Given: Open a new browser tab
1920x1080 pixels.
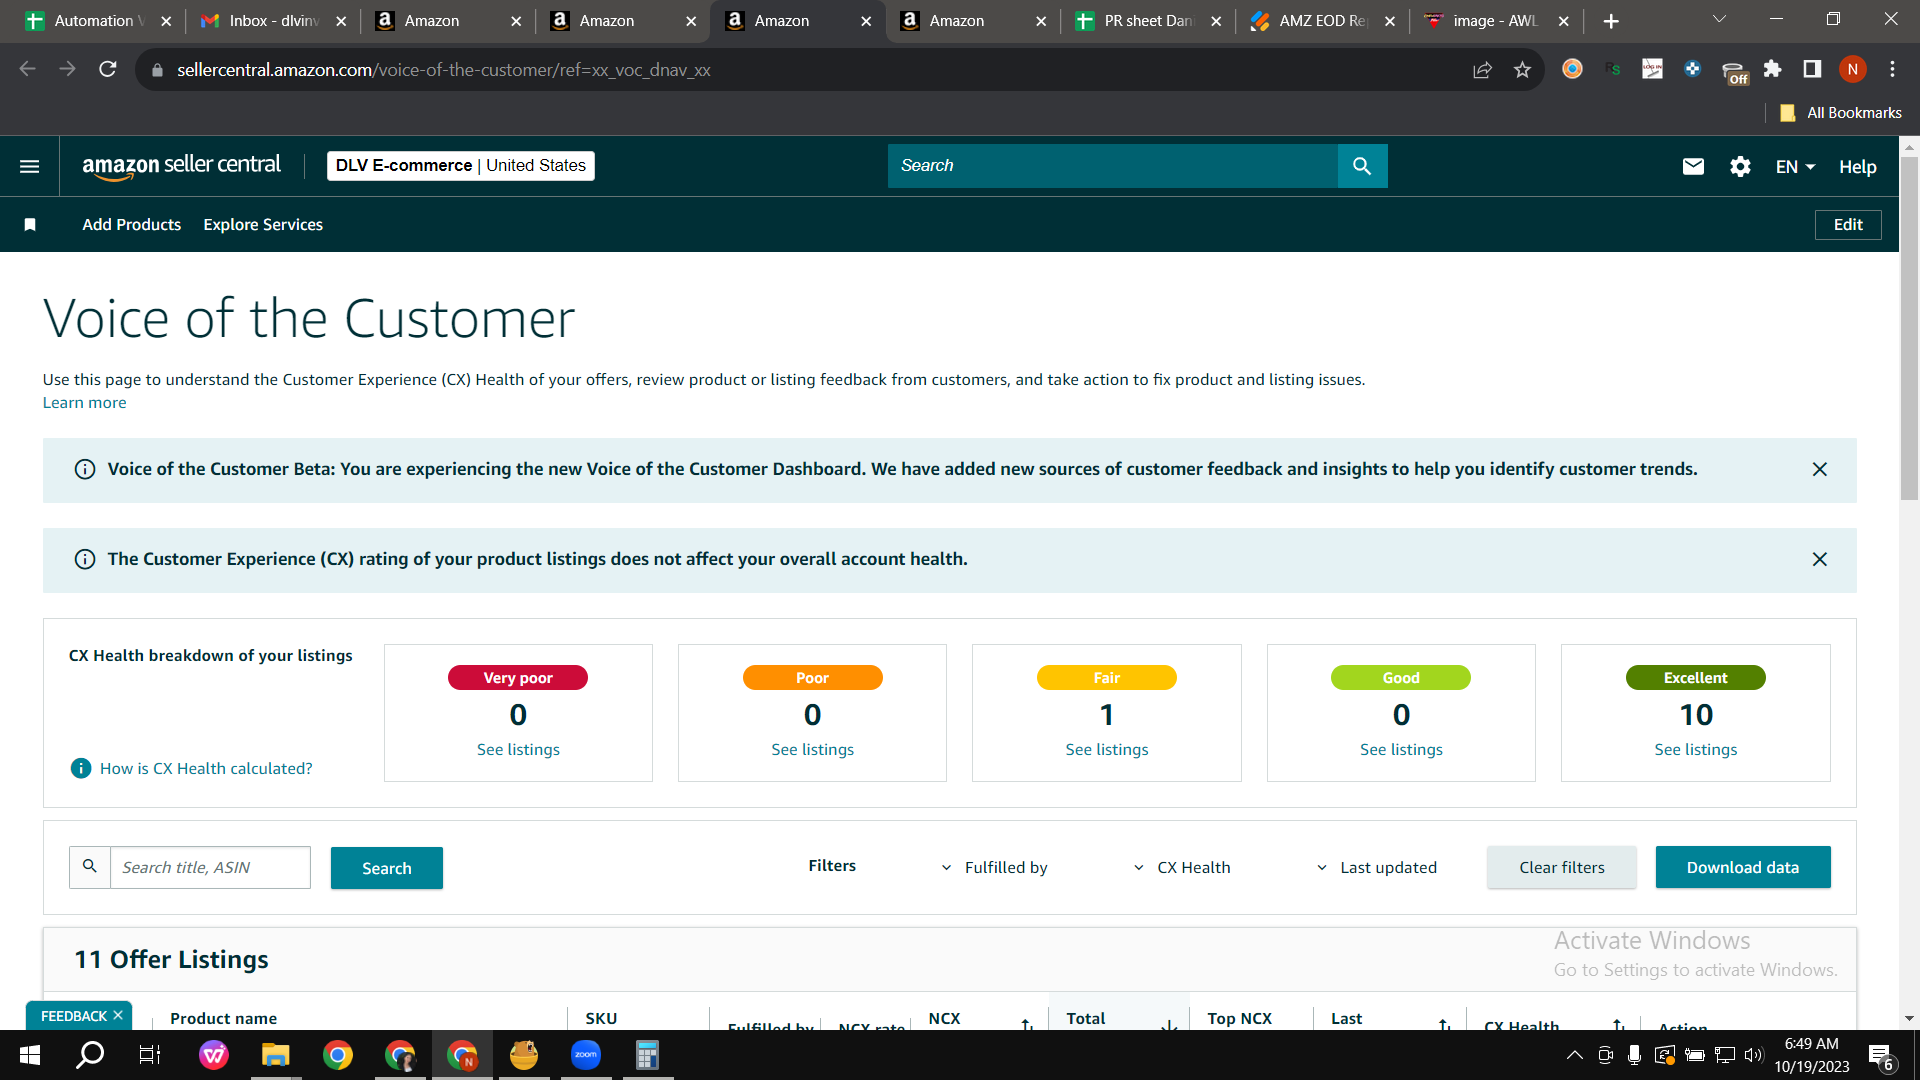Looking at the screenshot, I should (1611, 21).
